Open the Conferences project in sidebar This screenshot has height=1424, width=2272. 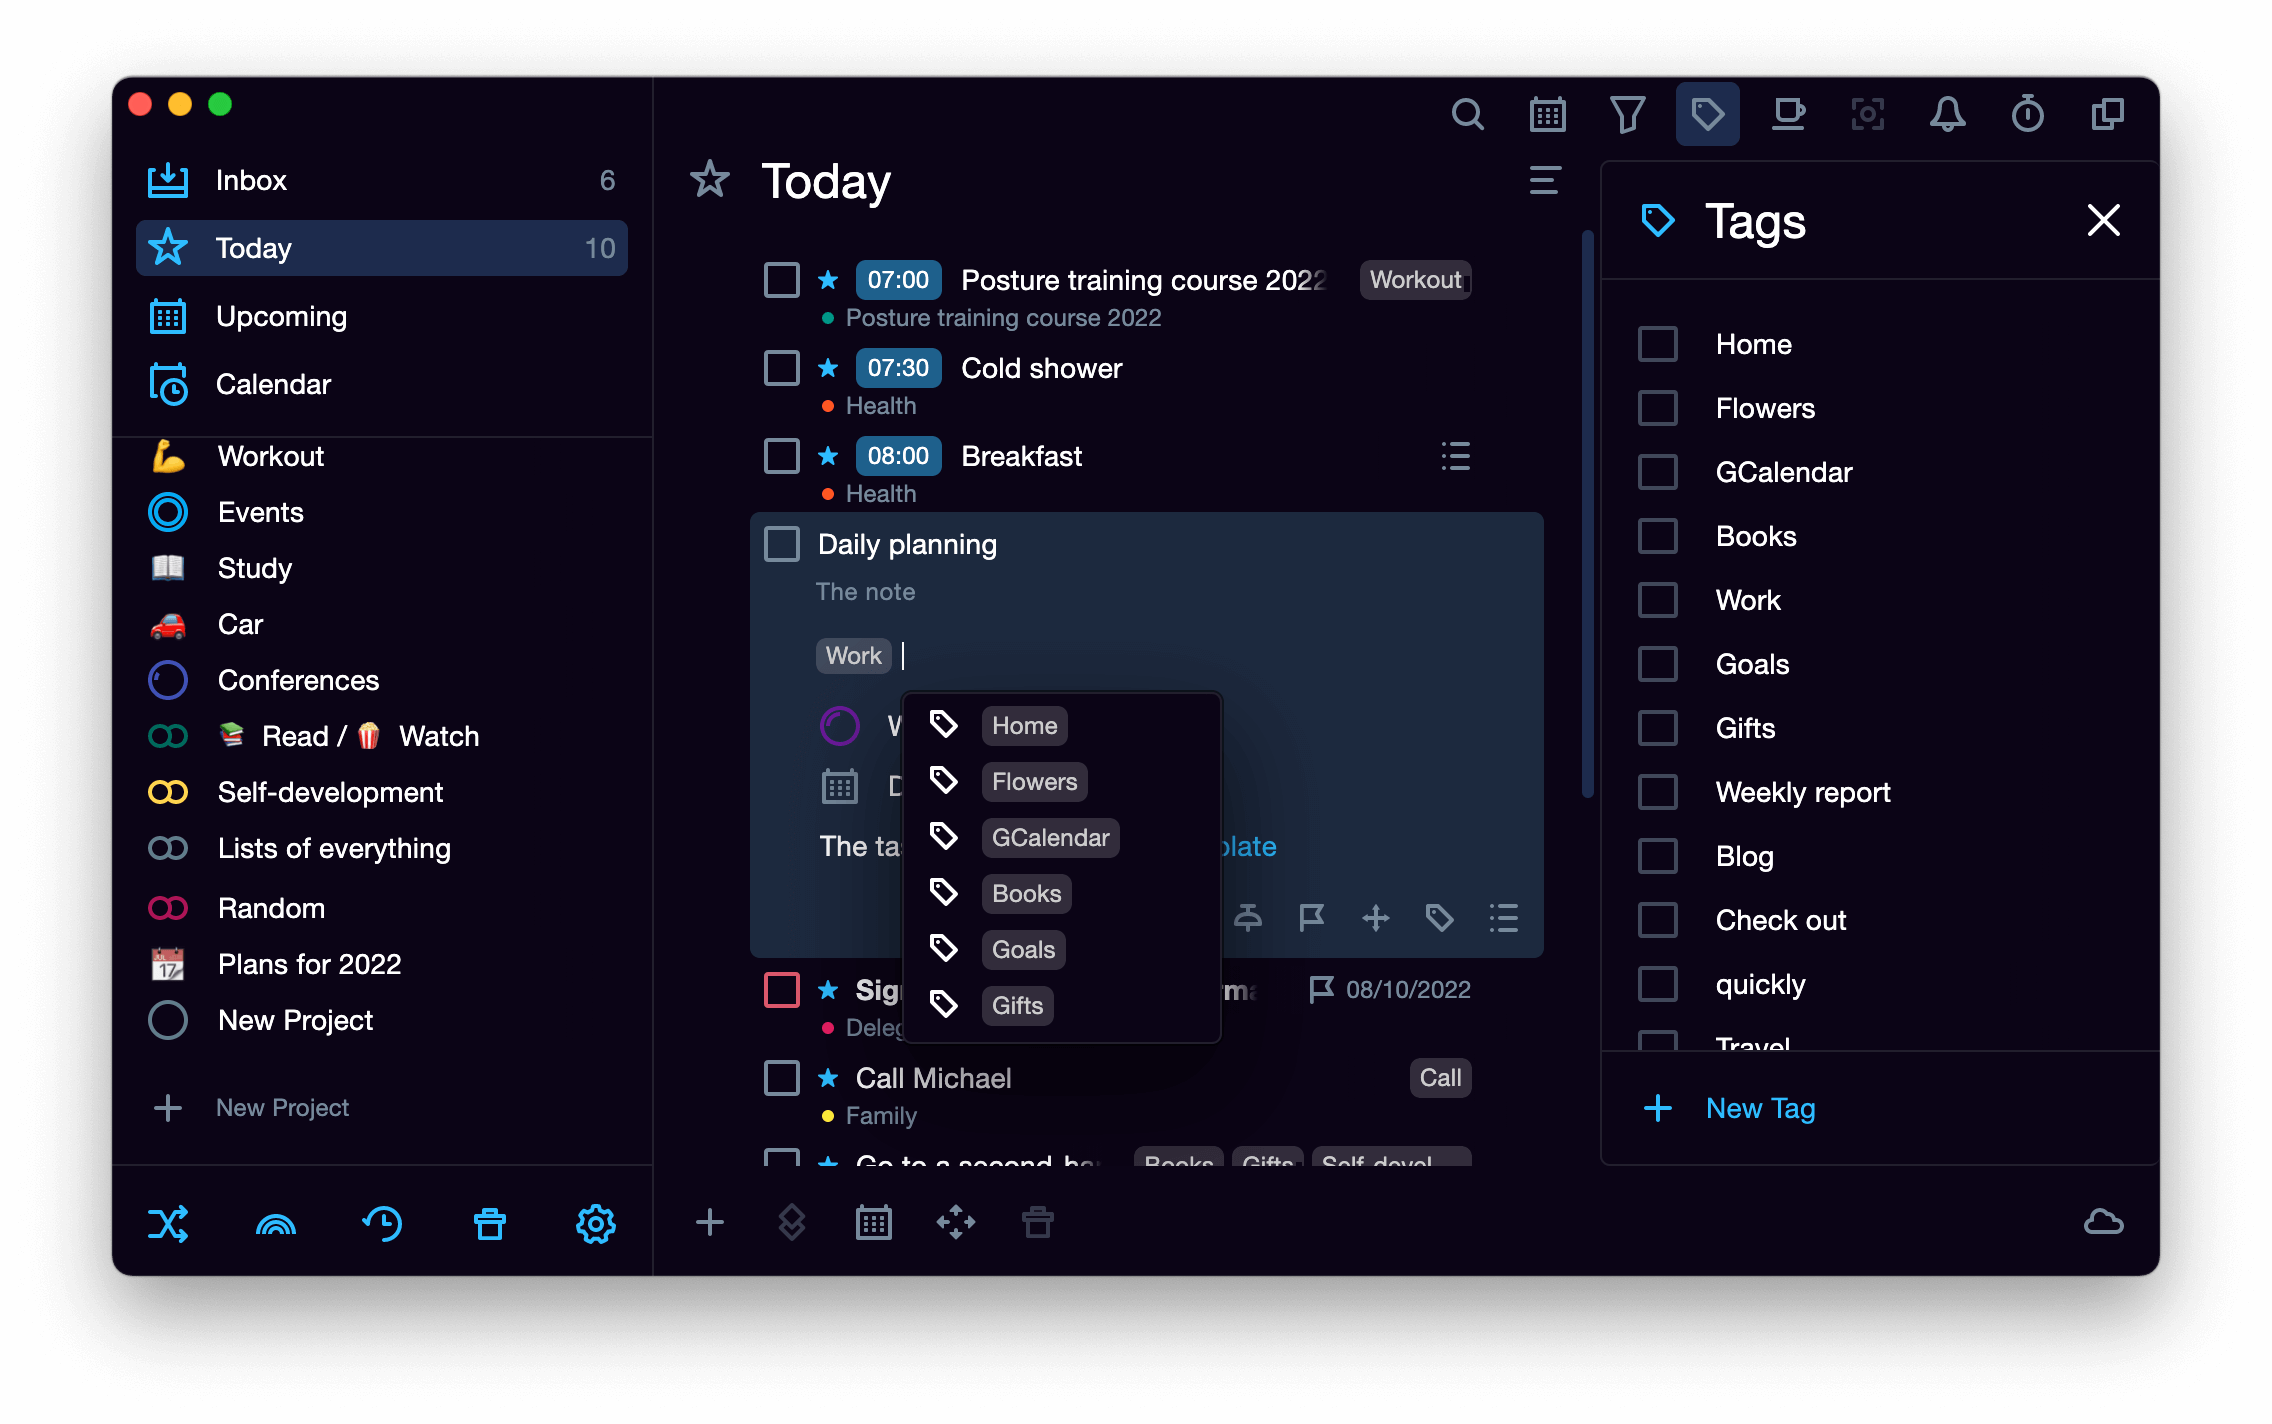[382, 680]
